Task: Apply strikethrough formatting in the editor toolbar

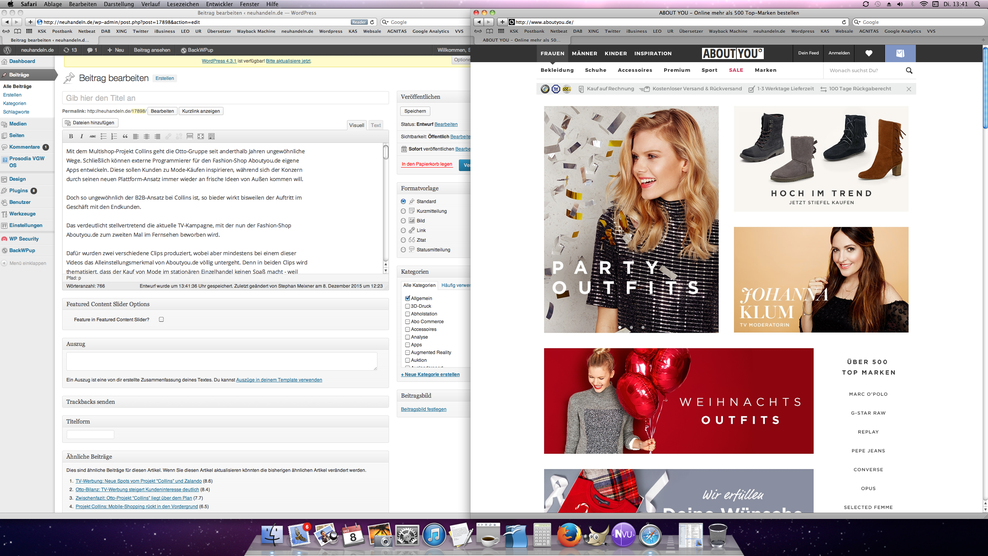Action: (x=93, y=136)
